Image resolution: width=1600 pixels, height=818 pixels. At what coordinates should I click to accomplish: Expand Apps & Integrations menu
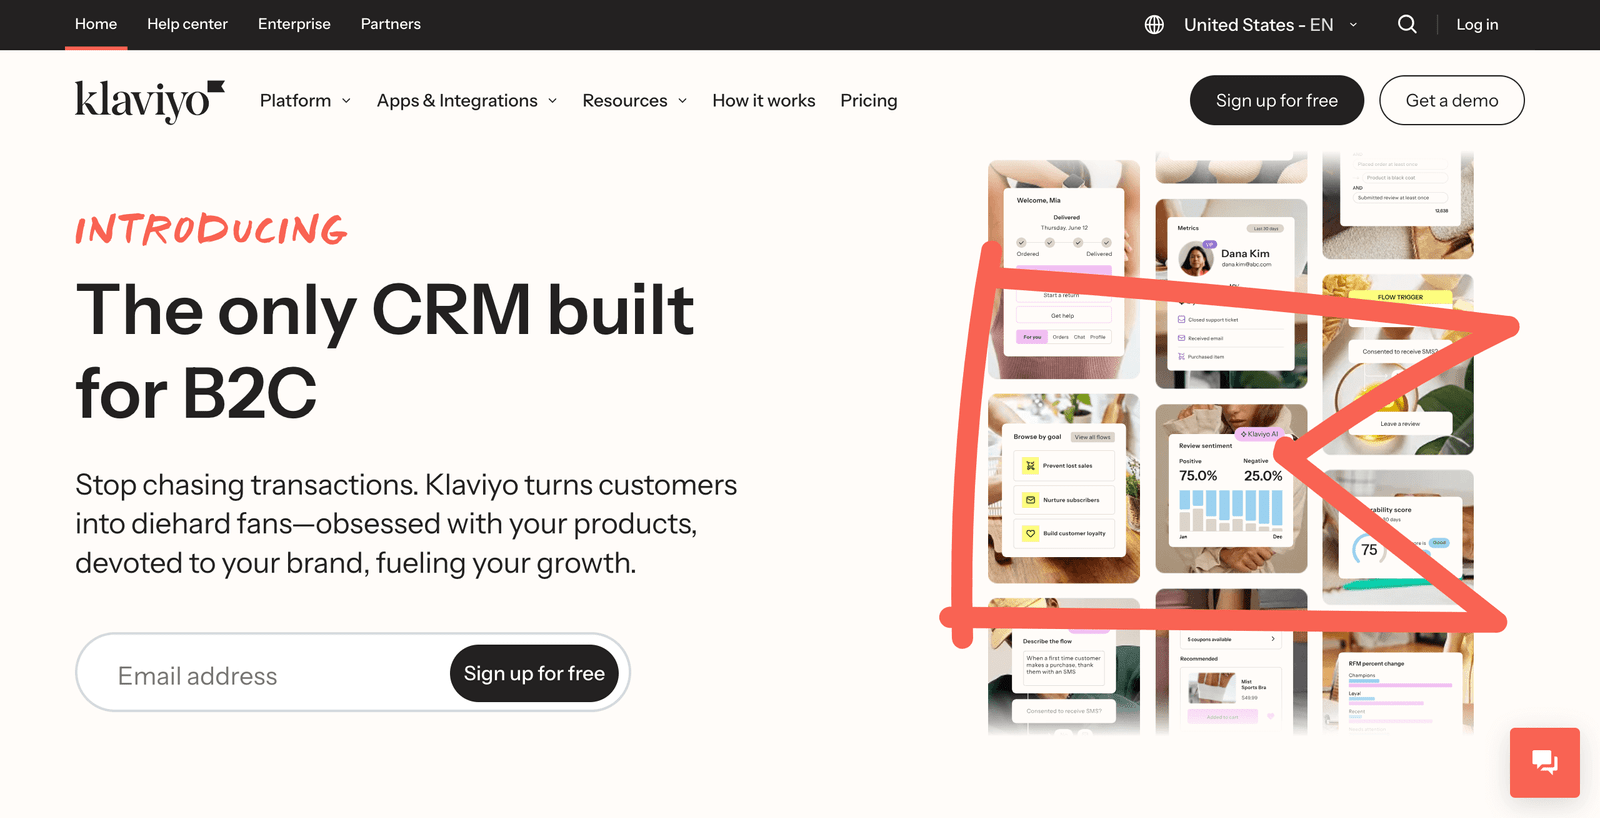pyautogui.click(x=466, y=101)
